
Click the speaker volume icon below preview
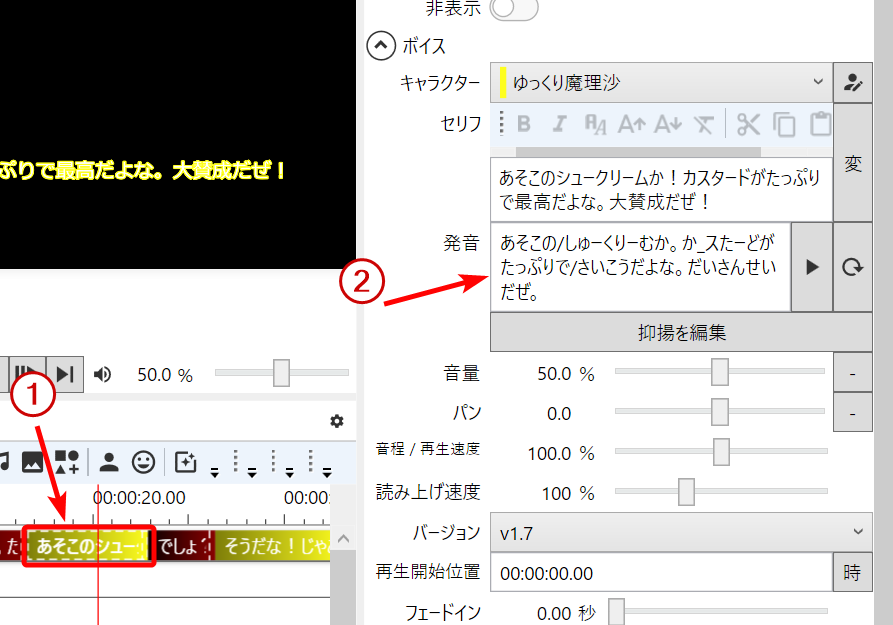pyautogui.click(x=102, y=374)
